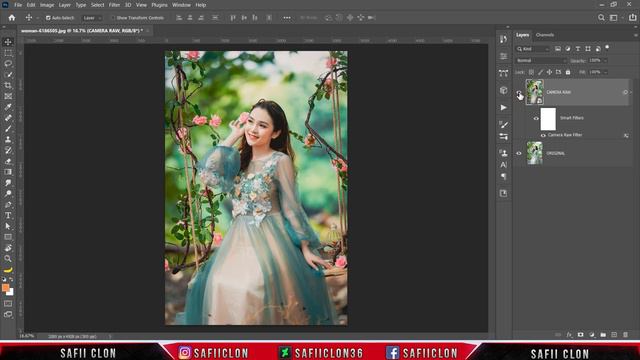Add a layer style fx button
The image size is (640, 360).
(569, 335)
